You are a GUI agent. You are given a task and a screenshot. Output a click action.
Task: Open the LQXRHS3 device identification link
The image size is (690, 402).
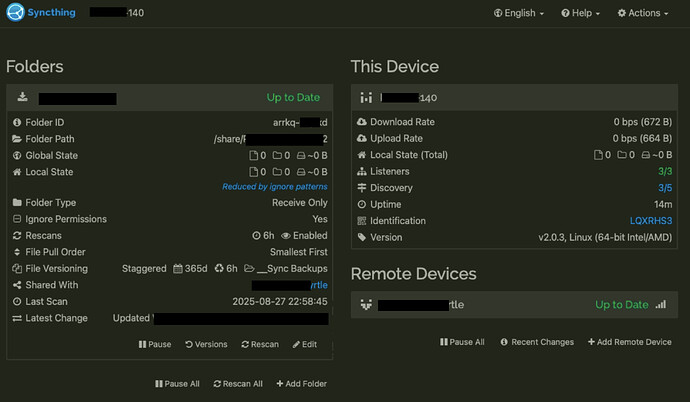click(651, 221)
